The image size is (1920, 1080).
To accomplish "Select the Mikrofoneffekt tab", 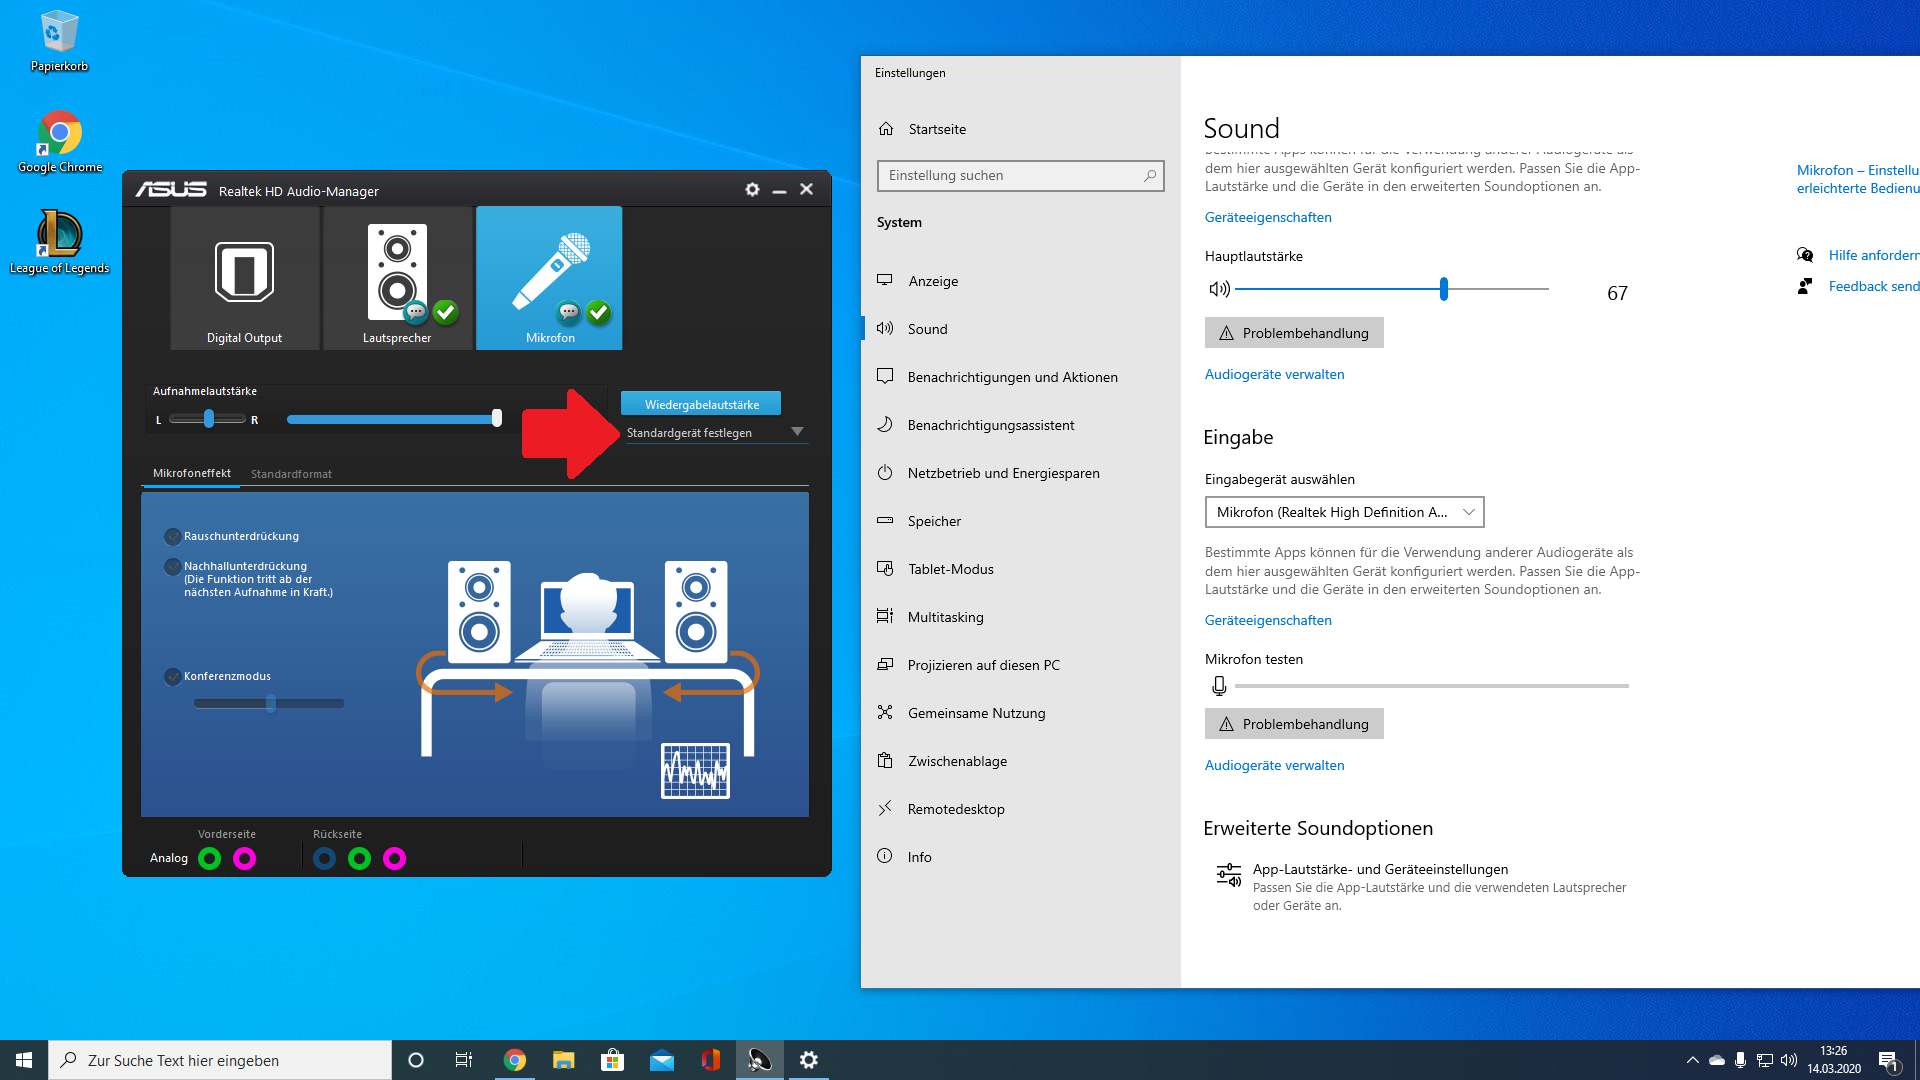I will click(x=190, y=473).
